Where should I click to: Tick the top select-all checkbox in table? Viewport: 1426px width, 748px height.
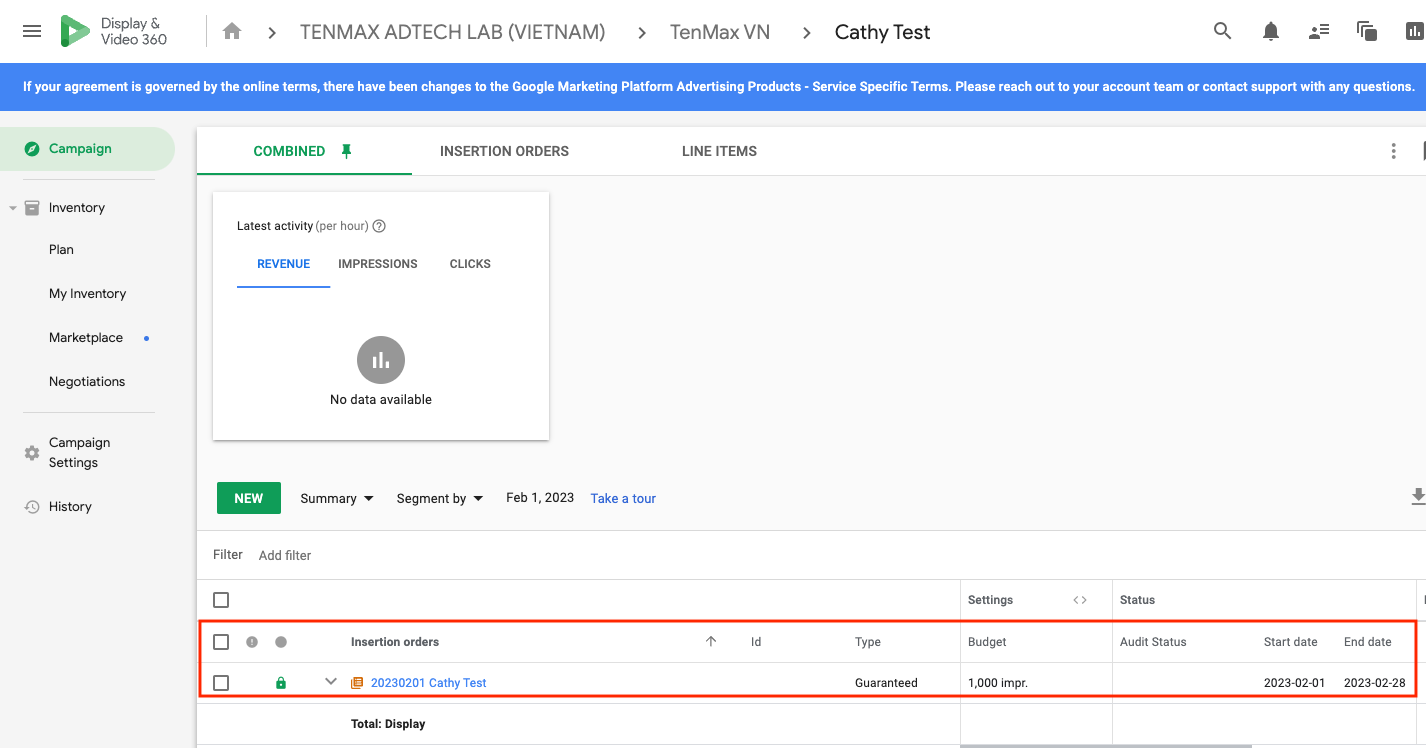coord(221,600)
